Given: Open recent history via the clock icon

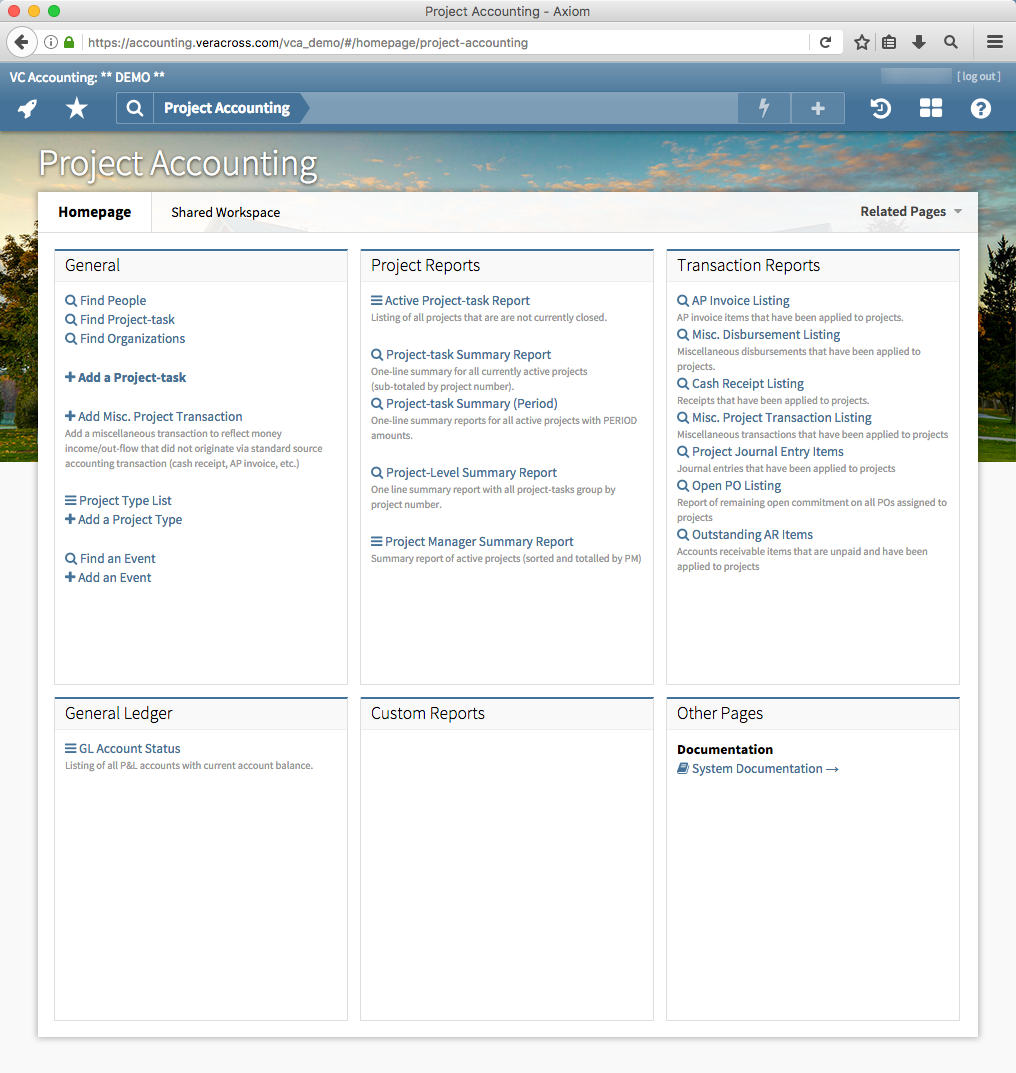Looking at the screenshot, I should coord(880,108).
